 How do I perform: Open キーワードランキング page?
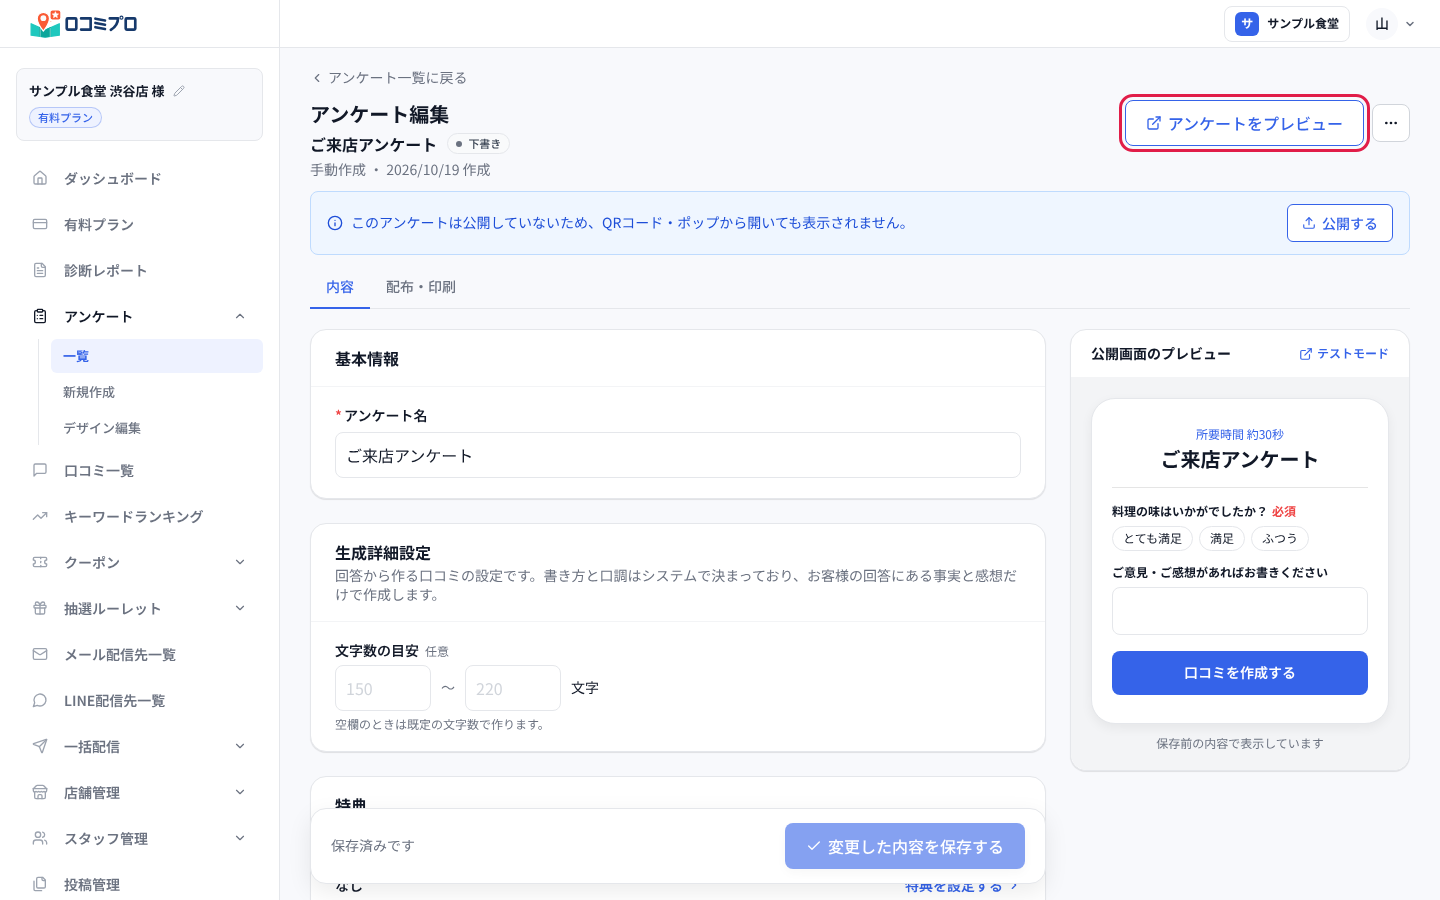(x=139, y=516)
